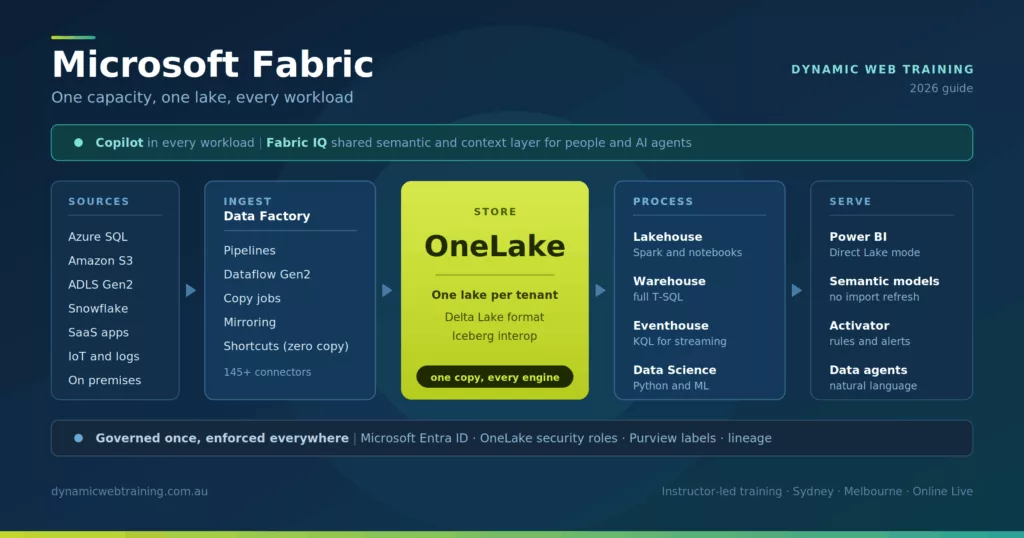Click "Instructor-led training" footer text
The image size is (1024, 538).
pos(722,492)
